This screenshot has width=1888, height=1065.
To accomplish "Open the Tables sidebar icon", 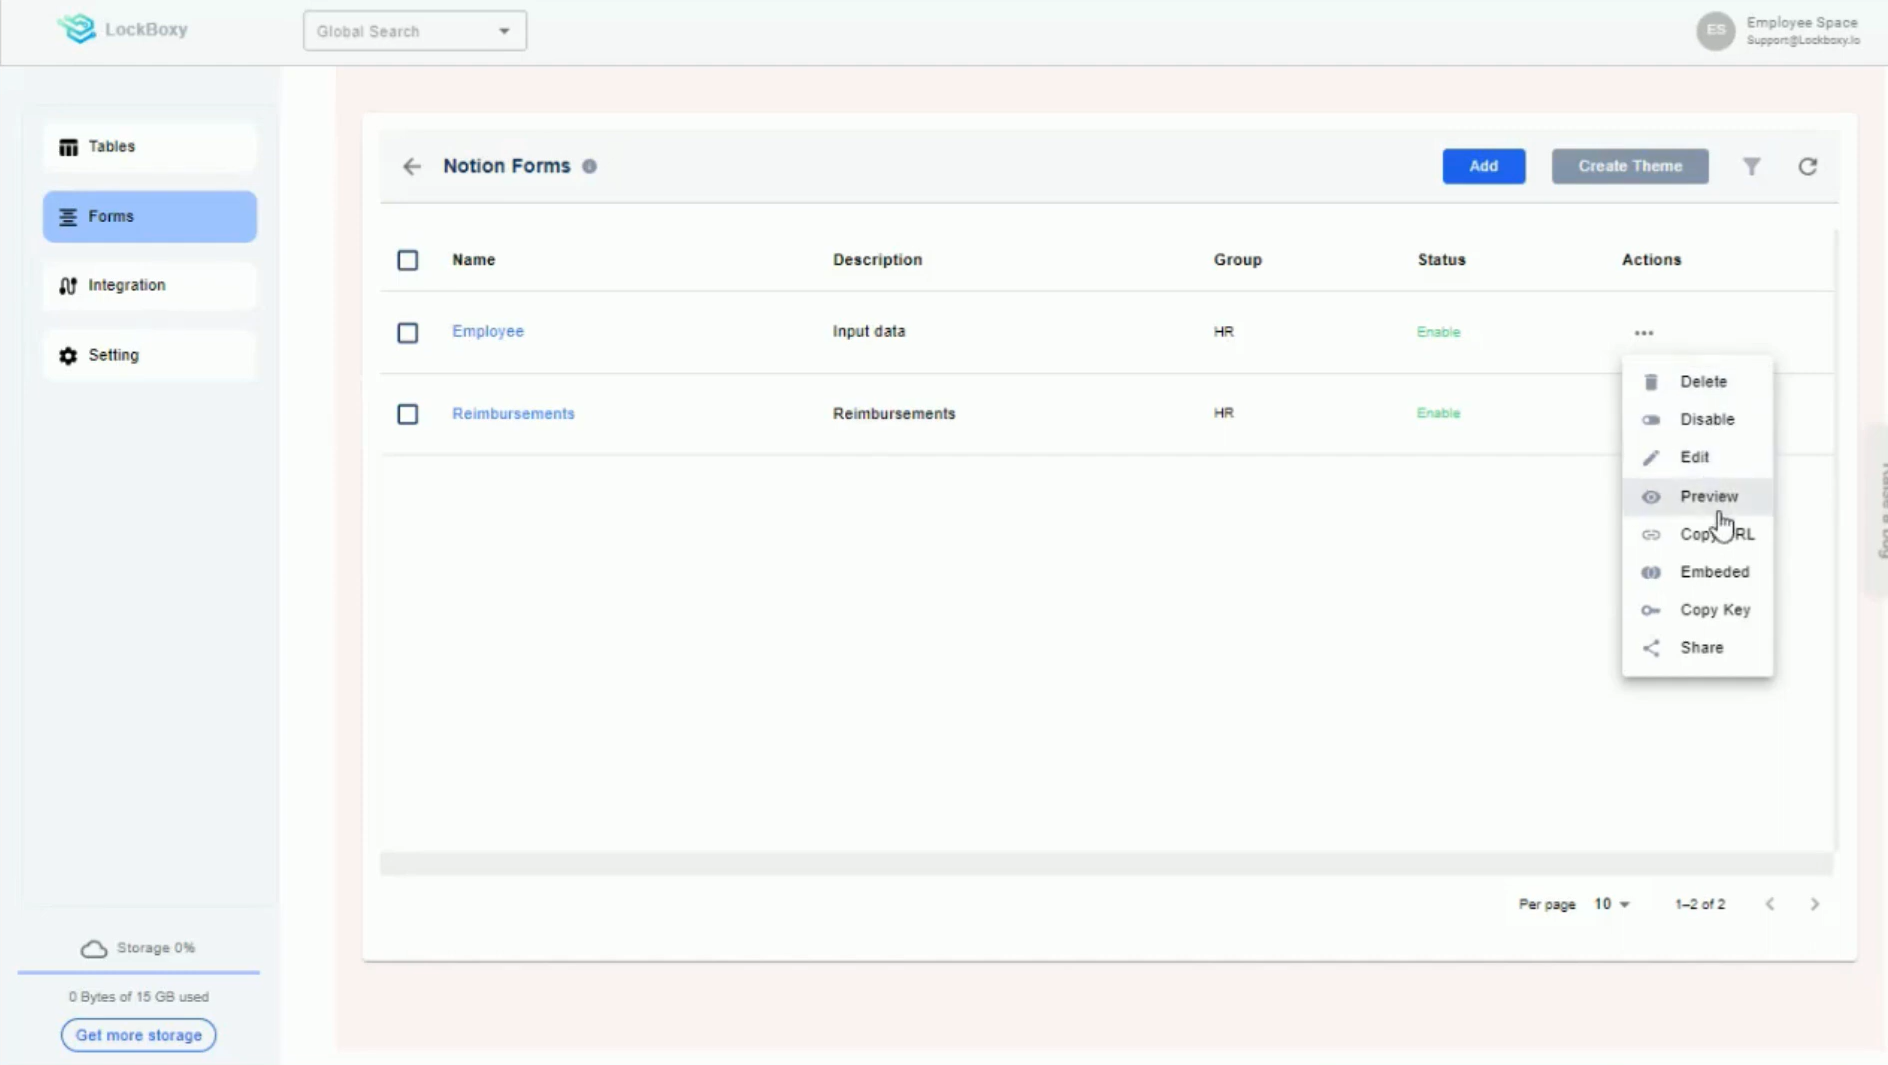I will [x=68, y=147].
